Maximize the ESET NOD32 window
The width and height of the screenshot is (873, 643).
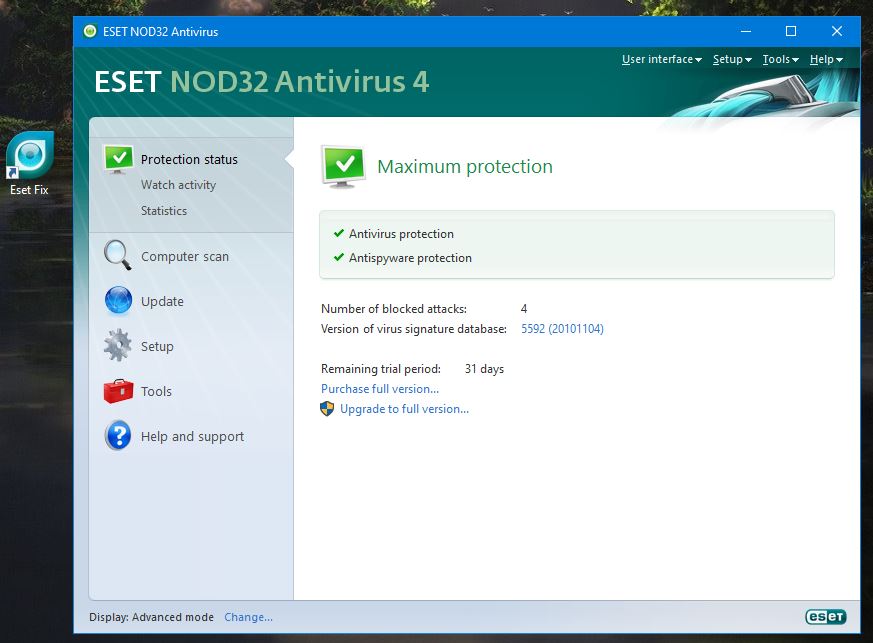click(791, 31)
